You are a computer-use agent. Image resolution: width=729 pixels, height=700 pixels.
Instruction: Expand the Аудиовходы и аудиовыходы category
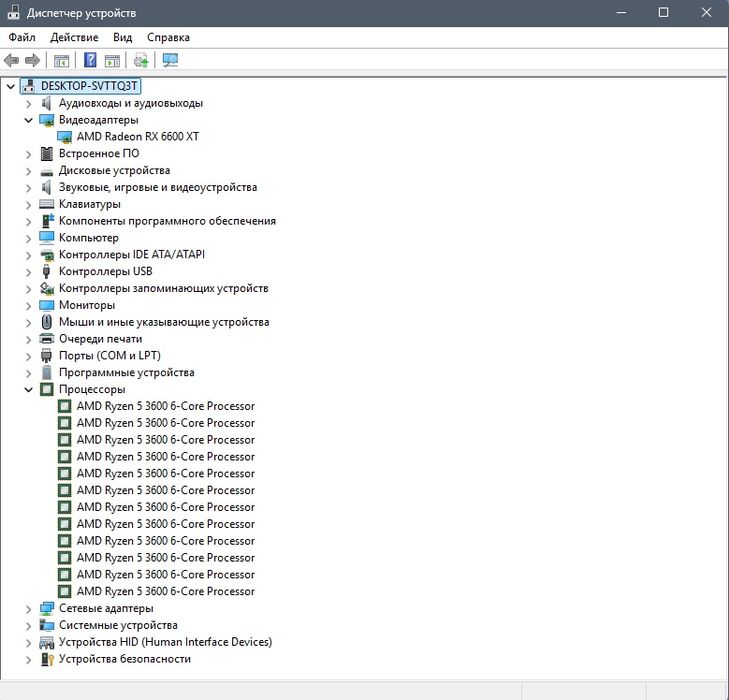[x=28, y=104]
